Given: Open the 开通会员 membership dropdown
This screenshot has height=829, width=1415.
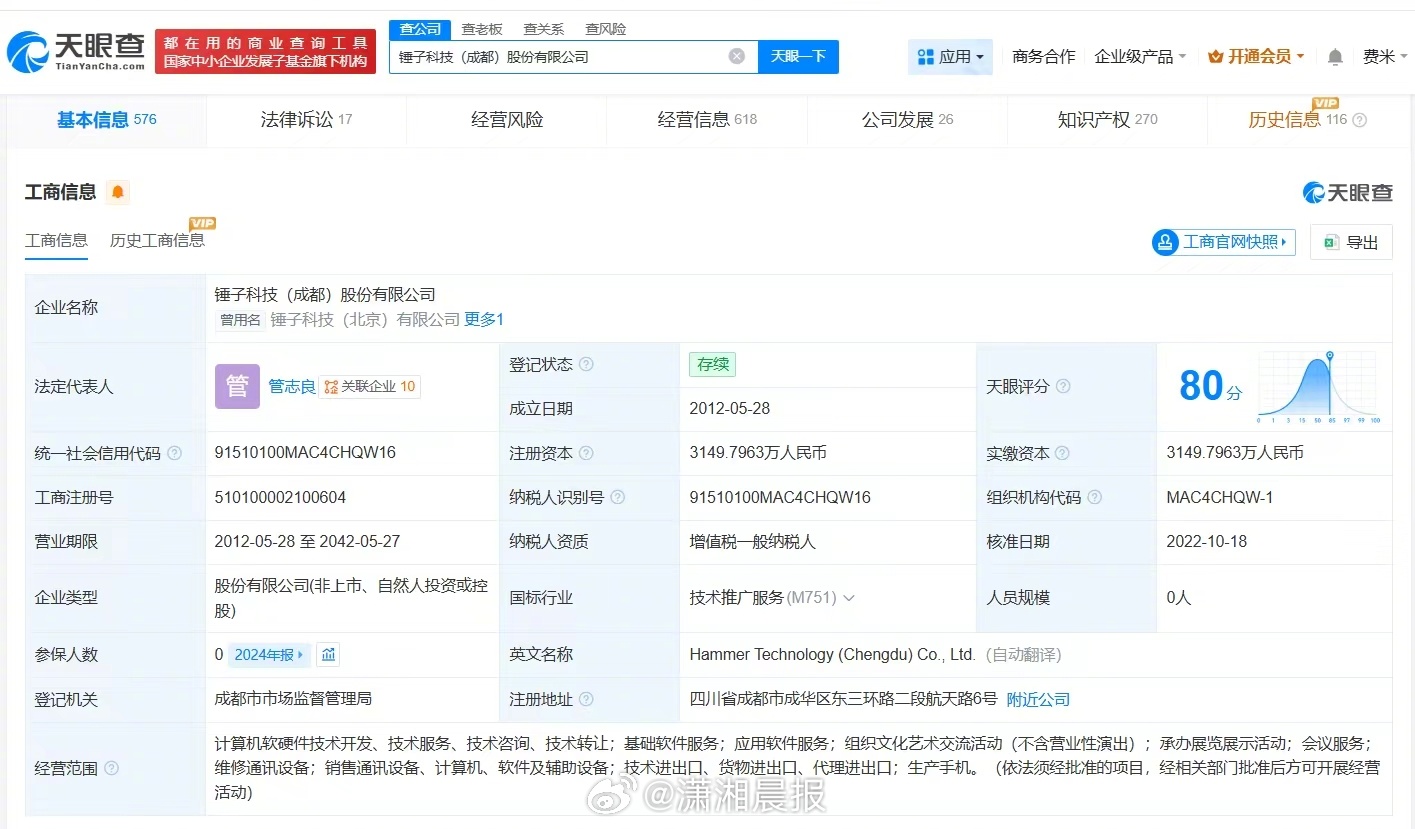Looking at the screenshot, I should pos(1256,57).
